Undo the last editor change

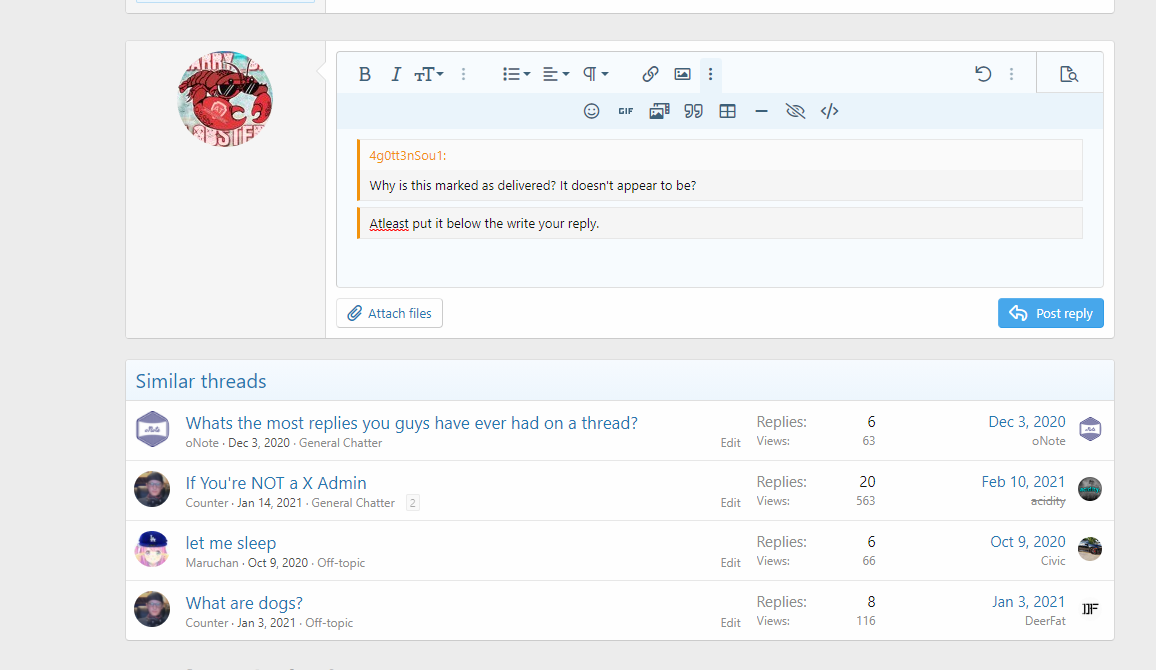tap(983, 74)
